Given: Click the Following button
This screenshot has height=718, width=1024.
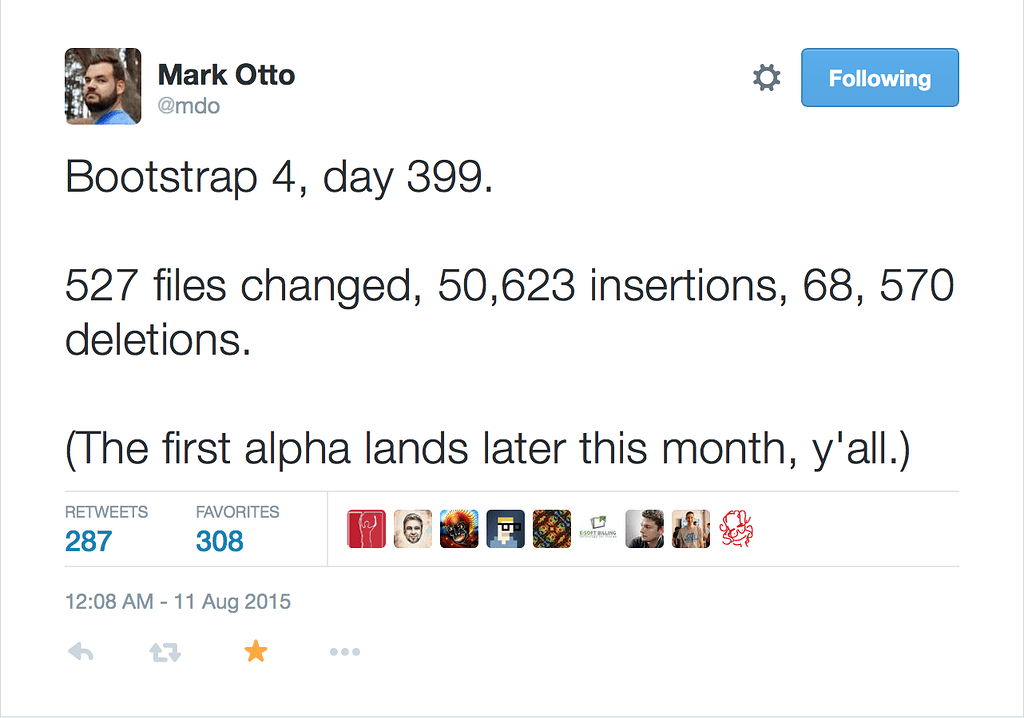Looking at the screenshot, I should pos(879,78).
